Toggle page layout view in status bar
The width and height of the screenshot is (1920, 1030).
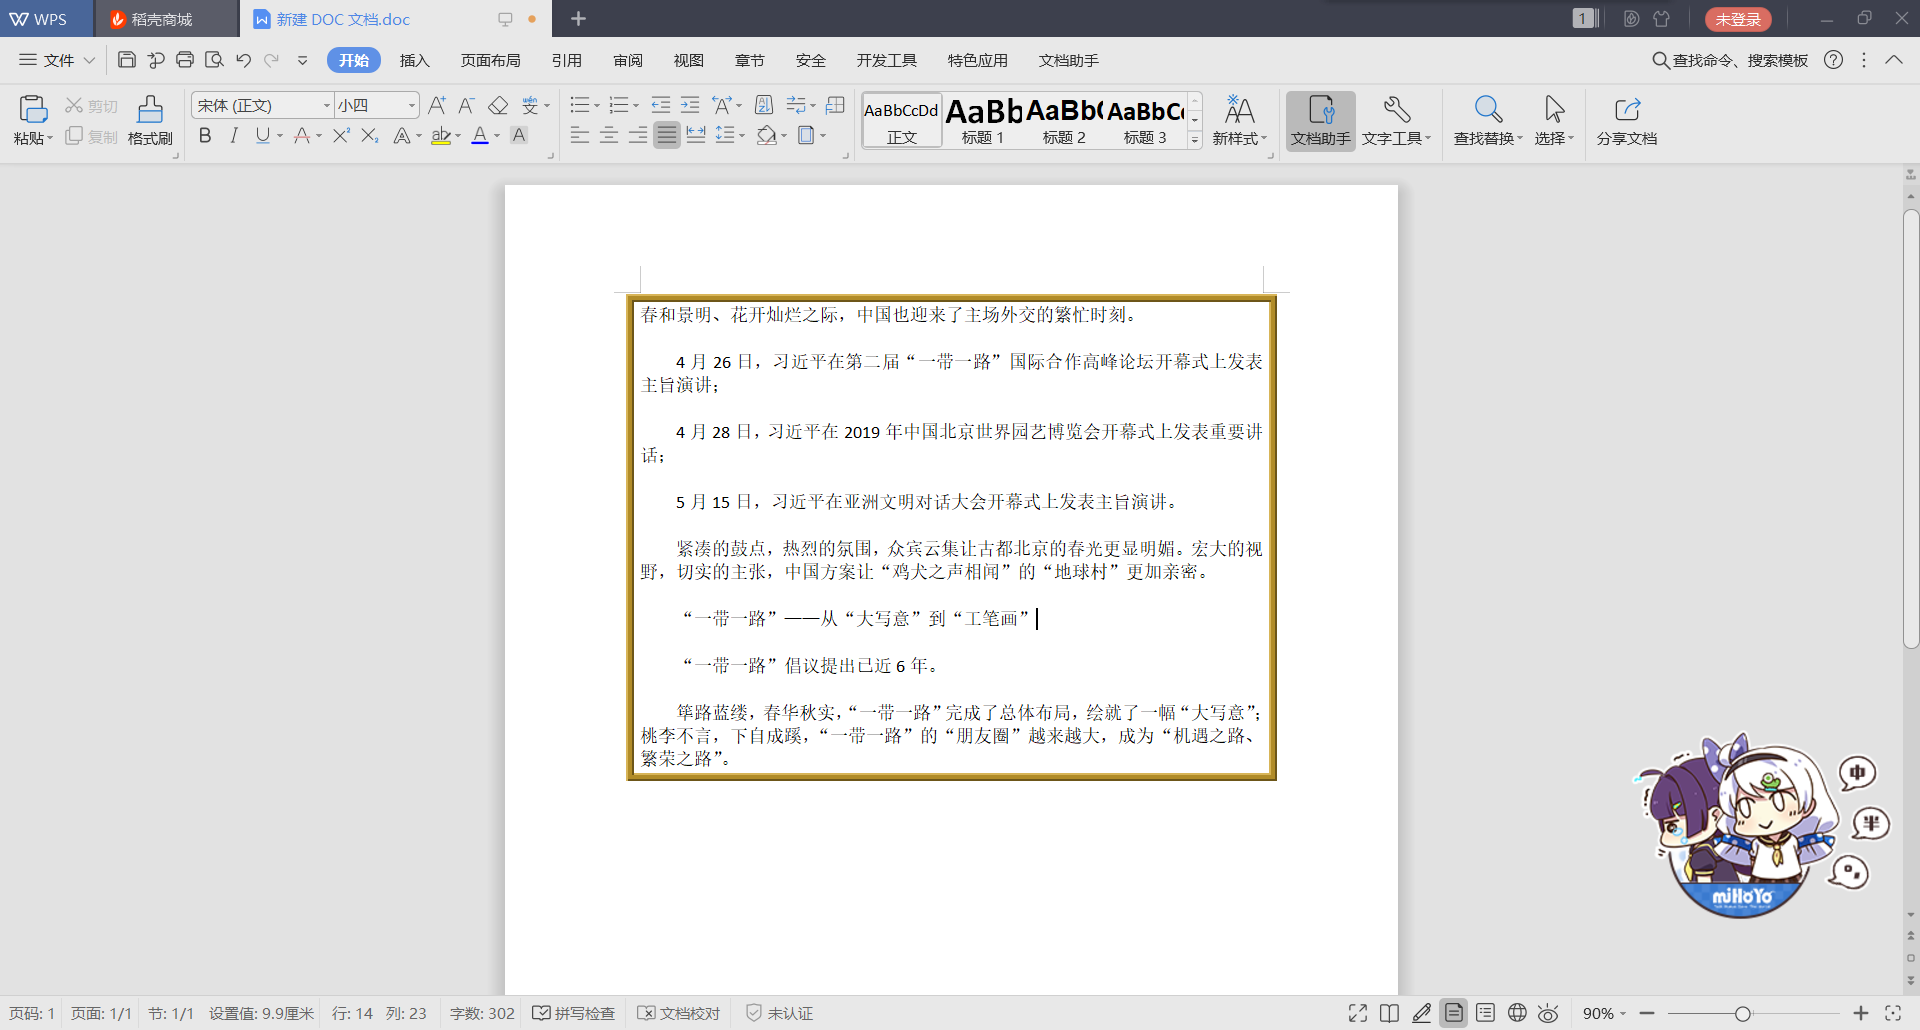[1454, 1013]
